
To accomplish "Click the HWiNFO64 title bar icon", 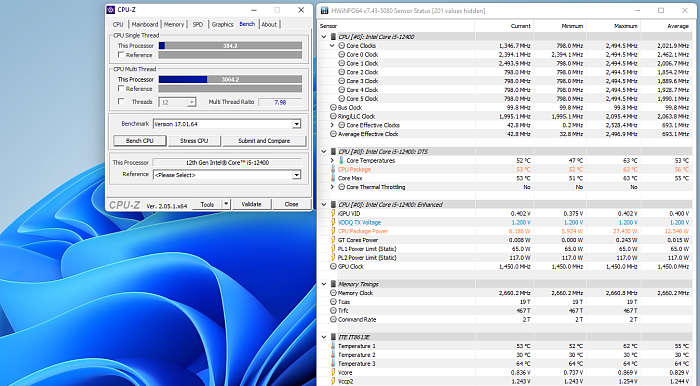I will tap(324, 10).
